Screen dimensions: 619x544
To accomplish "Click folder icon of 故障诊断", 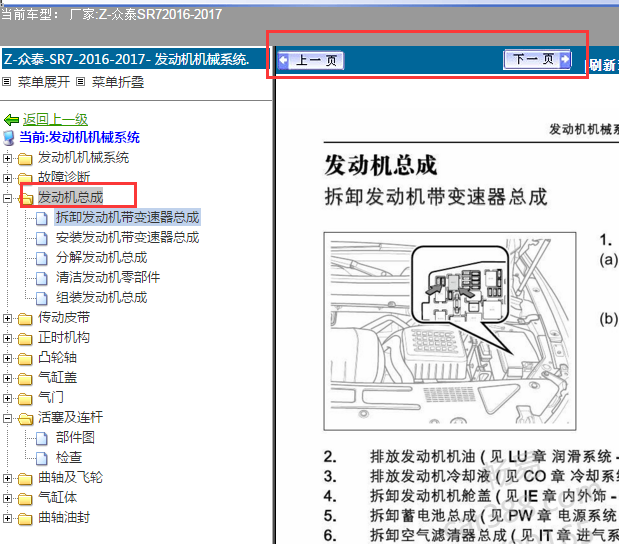I will coord(25,179).
